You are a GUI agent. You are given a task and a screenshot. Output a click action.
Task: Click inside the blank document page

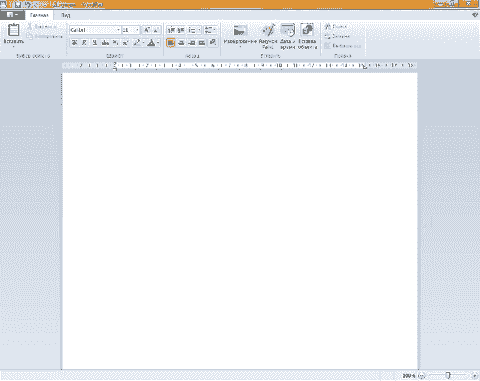[240, 221]
